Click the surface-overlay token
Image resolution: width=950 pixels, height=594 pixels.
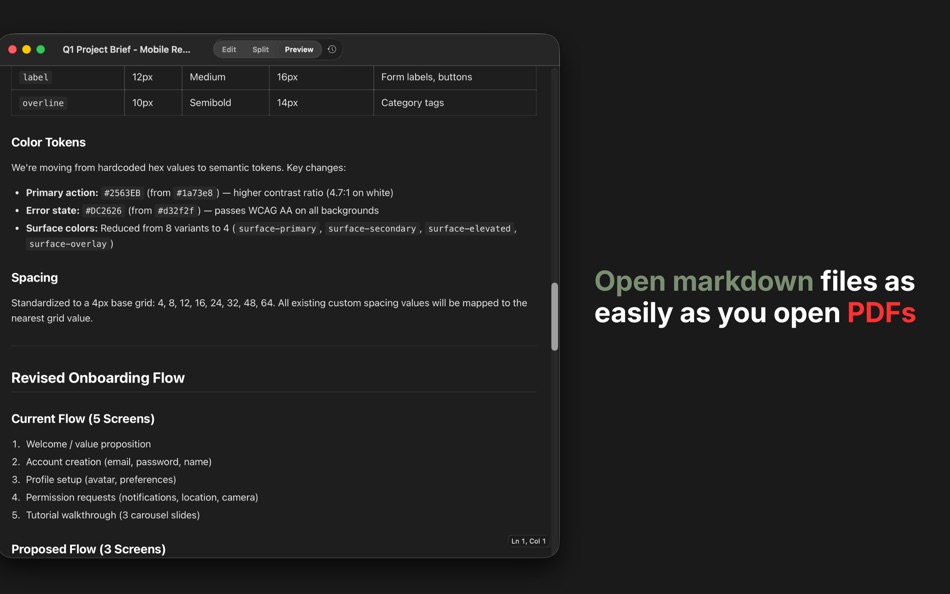[x=68, y=244]
